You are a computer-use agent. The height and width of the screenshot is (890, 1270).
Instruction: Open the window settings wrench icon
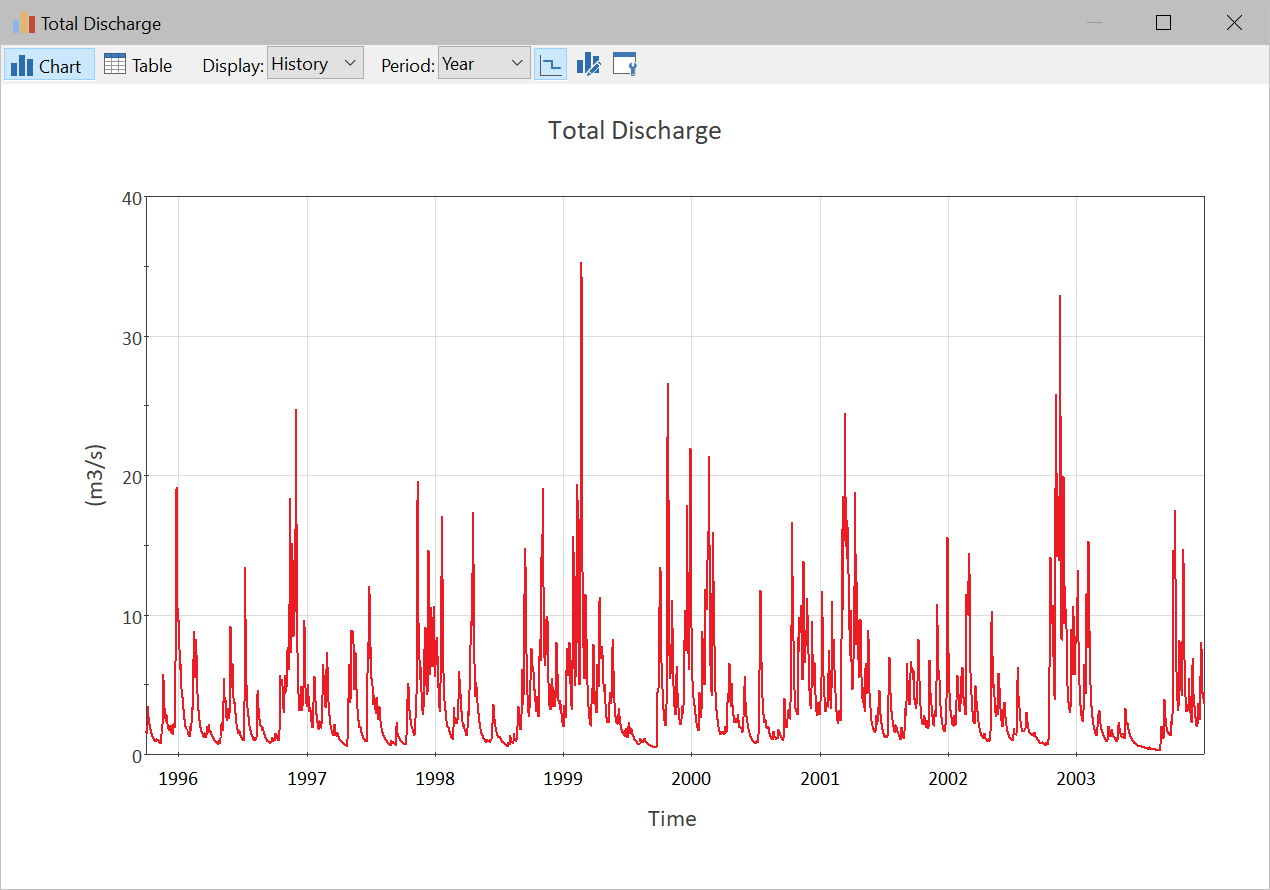tap(625, 65)
